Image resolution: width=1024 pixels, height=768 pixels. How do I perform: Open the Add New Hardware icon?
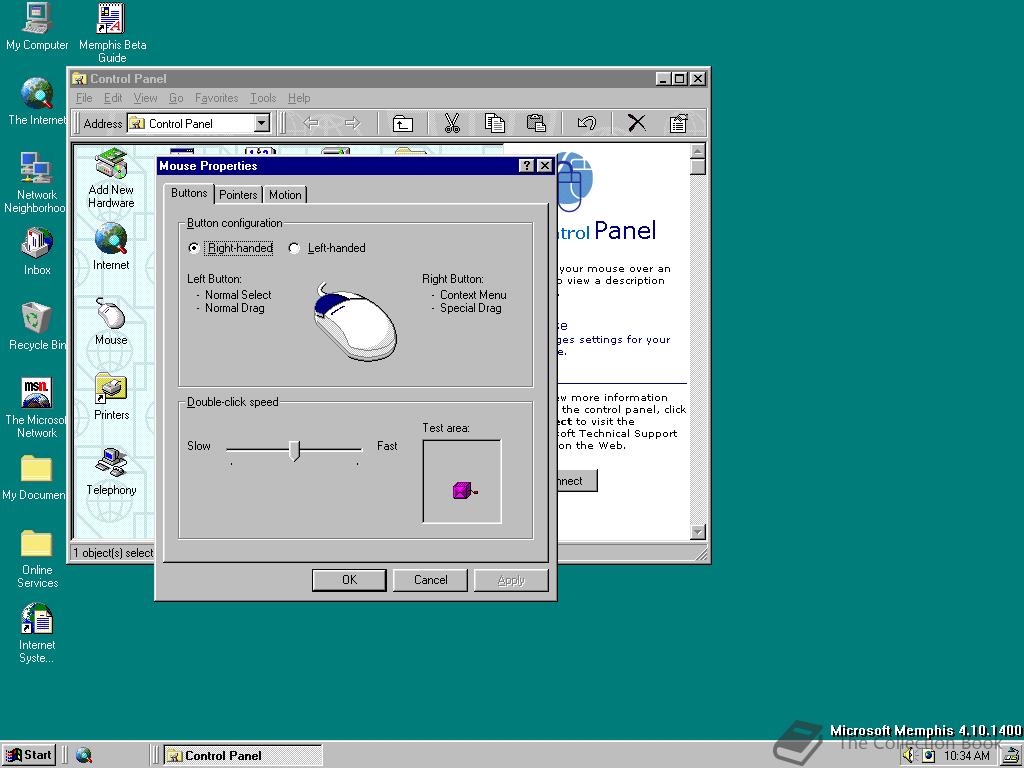click(x=111, y=166)
